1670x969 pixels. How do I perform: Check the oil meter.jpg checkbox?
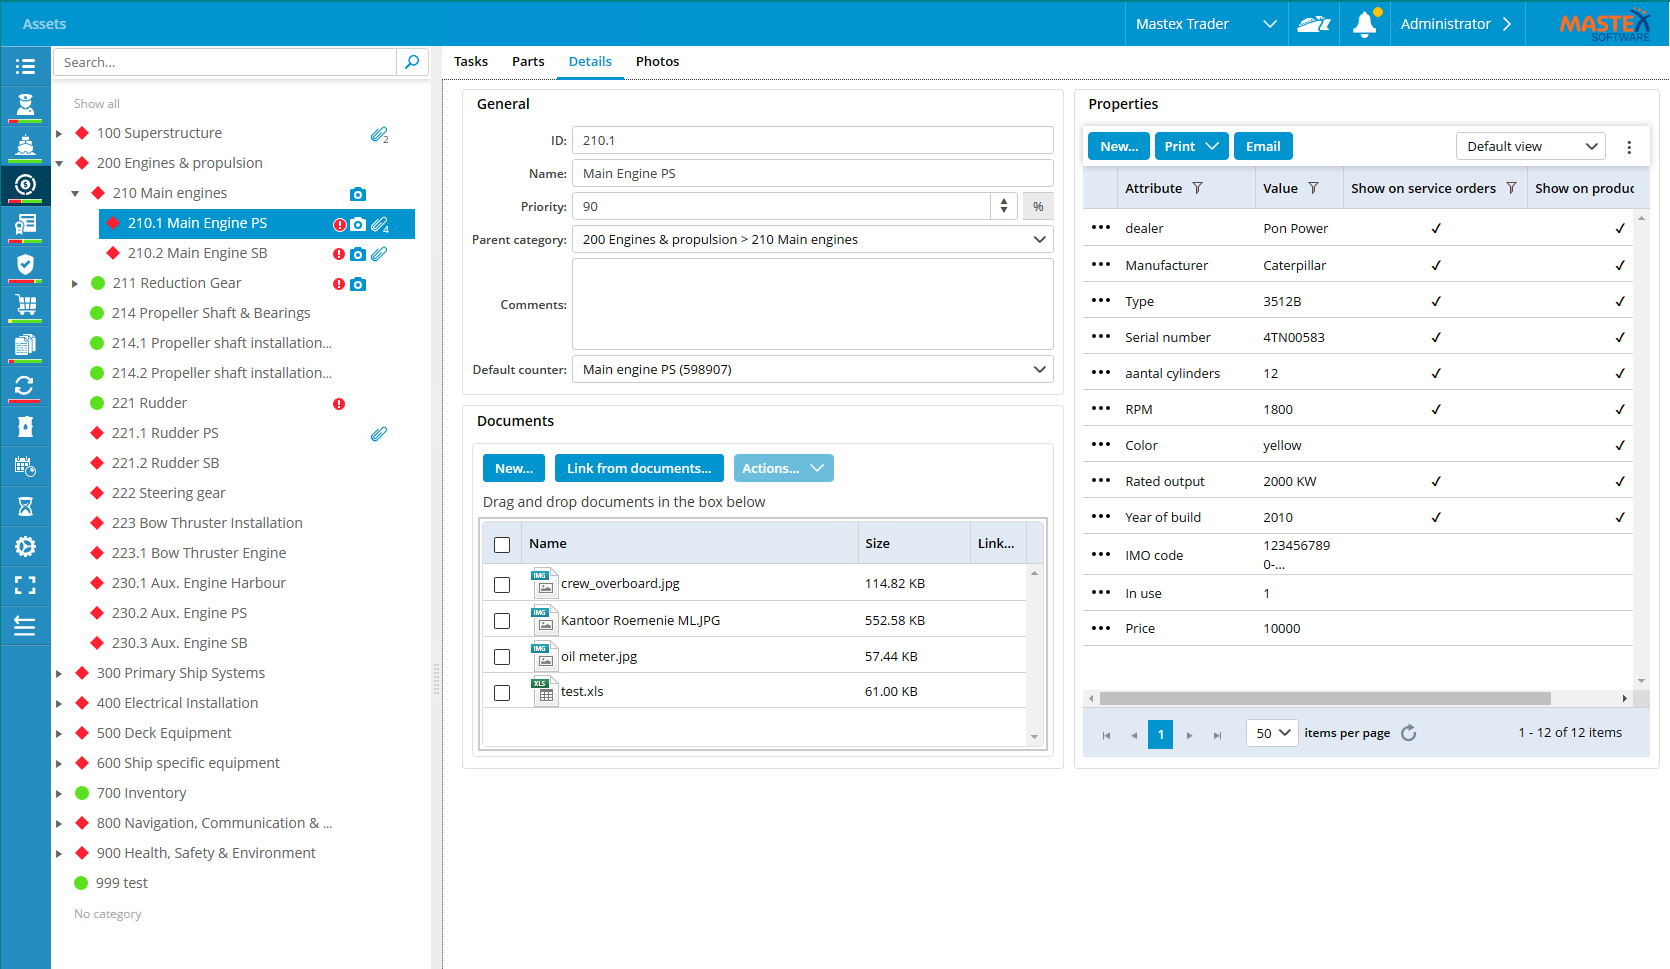coord(502,657)
